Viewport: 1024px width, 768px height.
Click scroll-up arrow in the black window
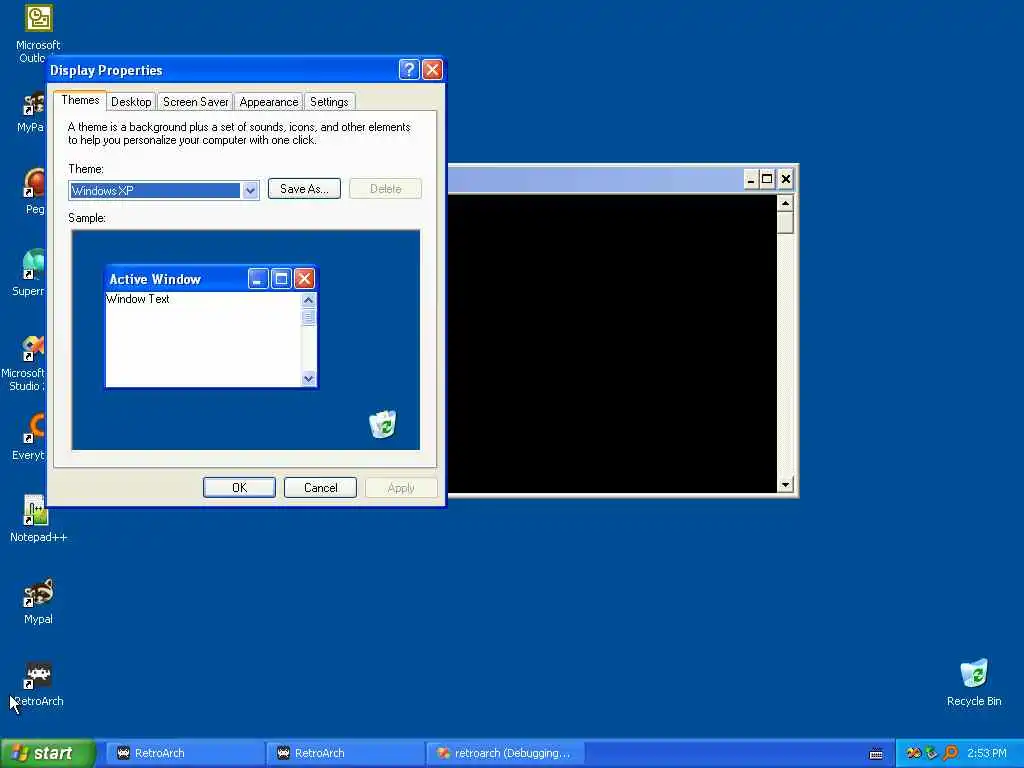pos(786,203)
